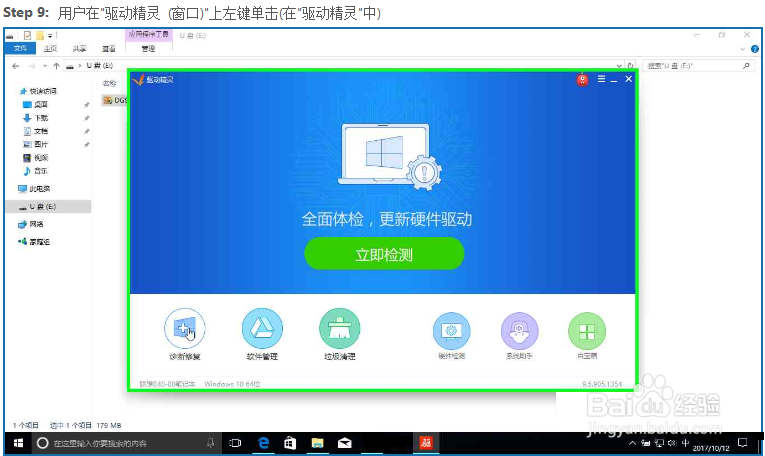Open Explorer help question mark icon
Viewport: 765px width, 456px height.
(755, 49)
